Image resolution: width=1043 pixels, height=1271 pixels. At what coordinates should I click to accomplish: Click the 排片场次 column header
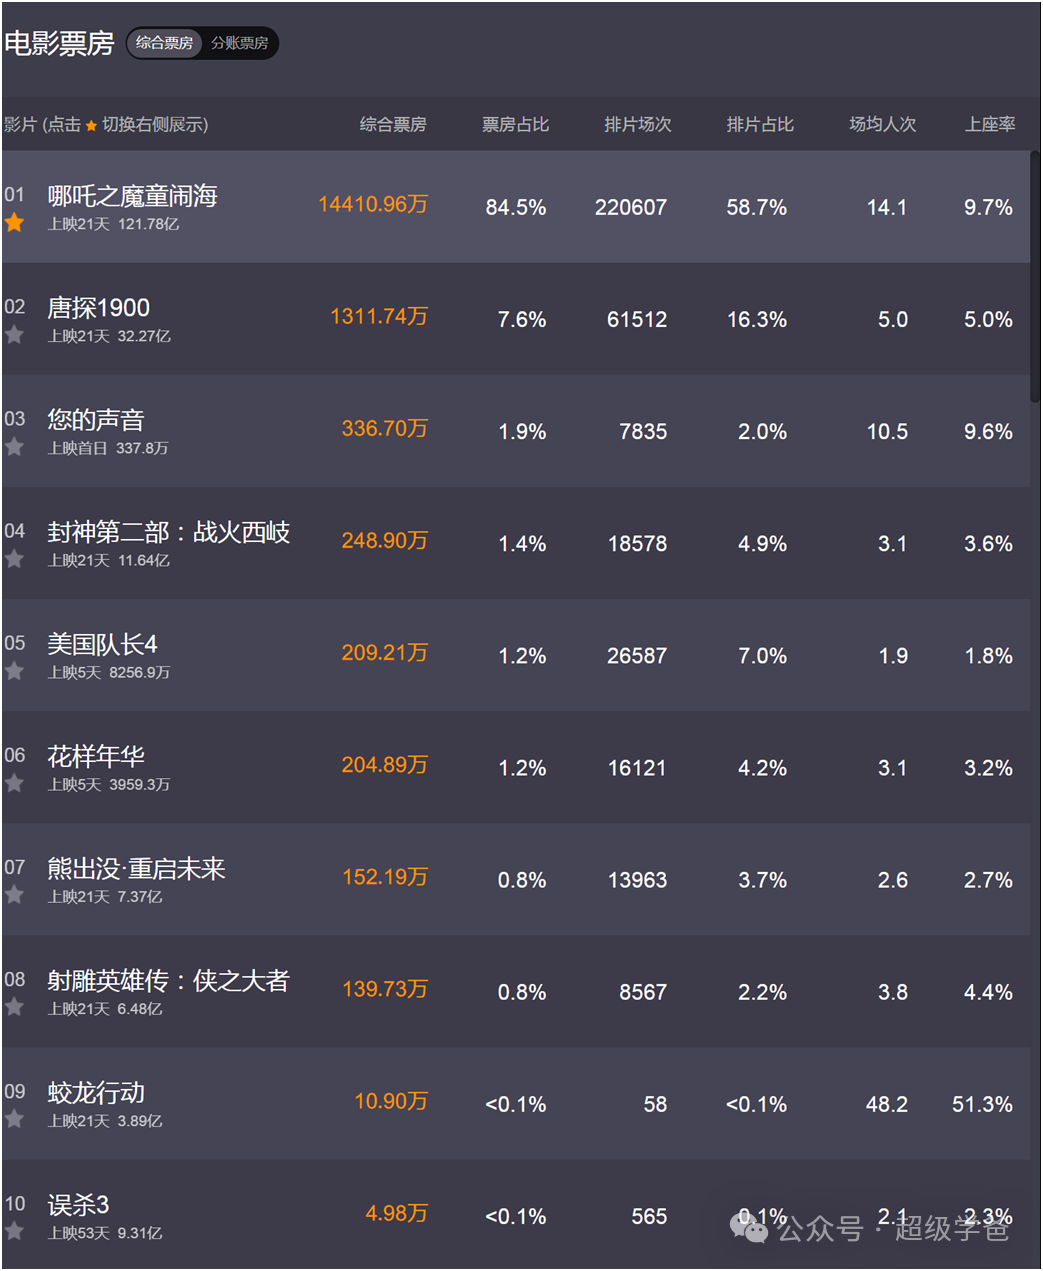638,124
